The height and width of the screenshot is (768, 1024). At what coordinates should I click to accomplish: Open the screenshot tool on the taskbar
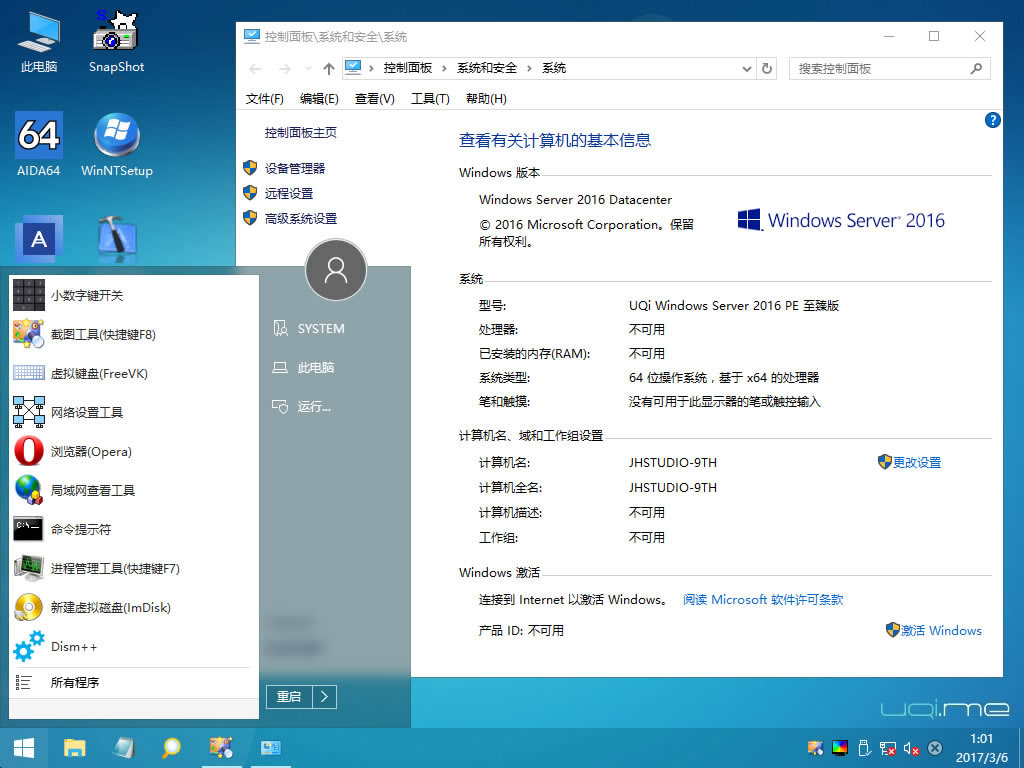tap(221, 748)
